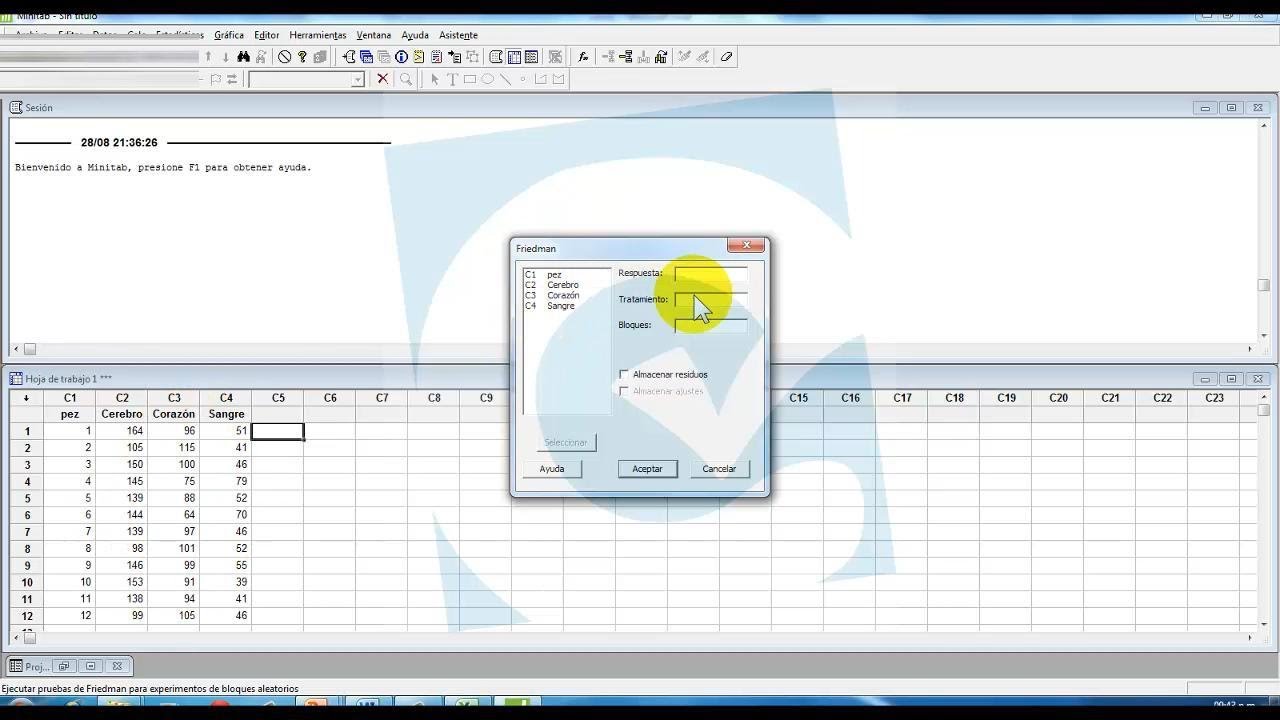
Task: Select the line drawing tool
Action: (x=505, y=79)
